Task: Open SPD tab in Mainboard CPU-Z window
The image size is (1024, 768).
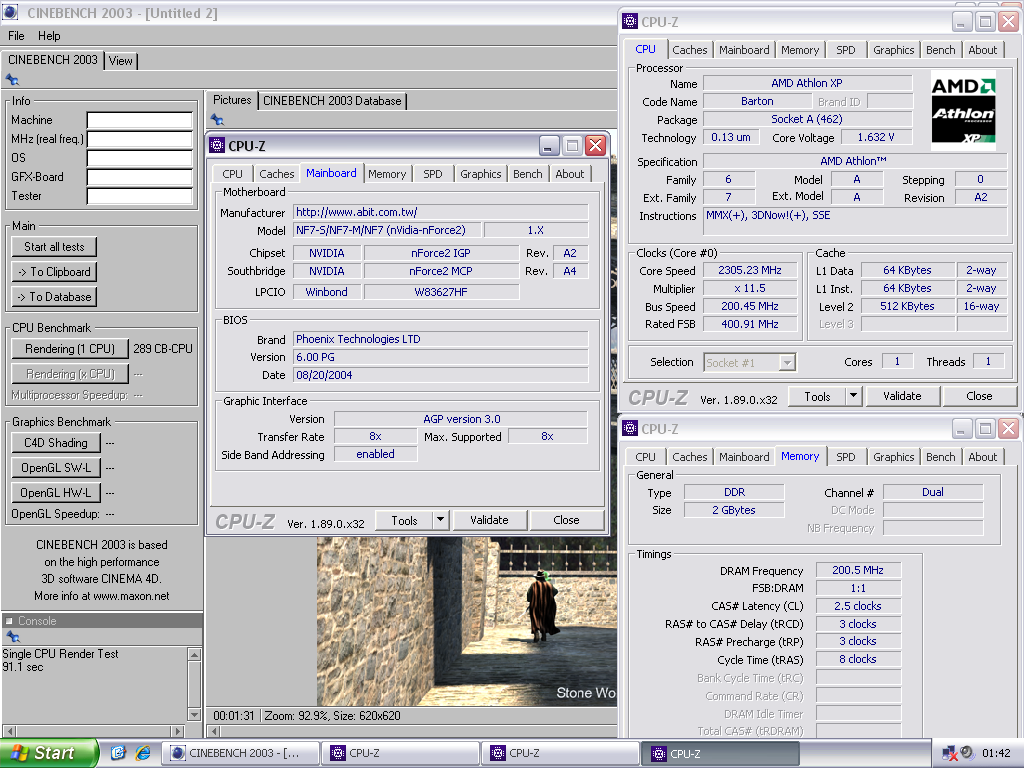Action: click(432, 174)
